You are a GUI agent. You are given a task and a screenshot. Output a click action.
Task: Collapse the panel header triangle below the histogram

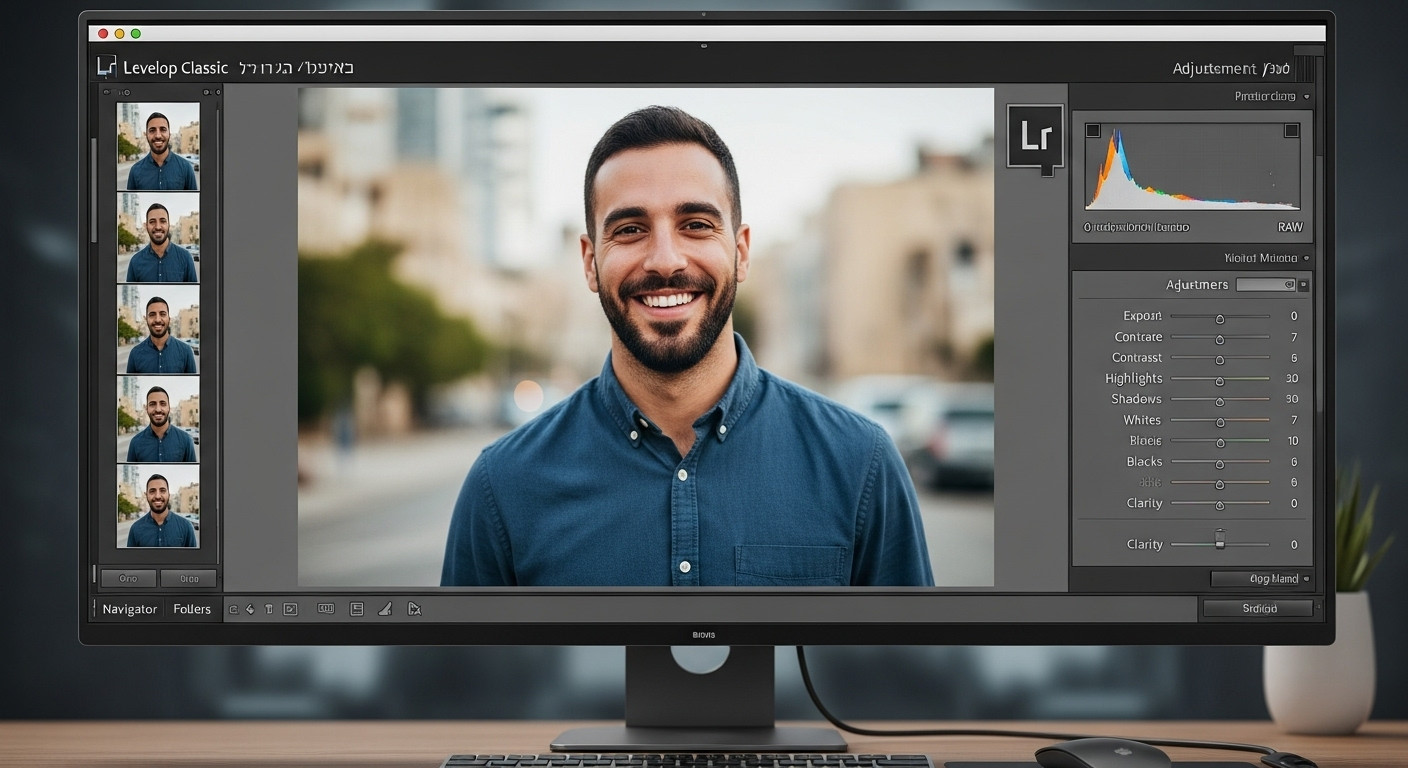(x=1306, y=258)
